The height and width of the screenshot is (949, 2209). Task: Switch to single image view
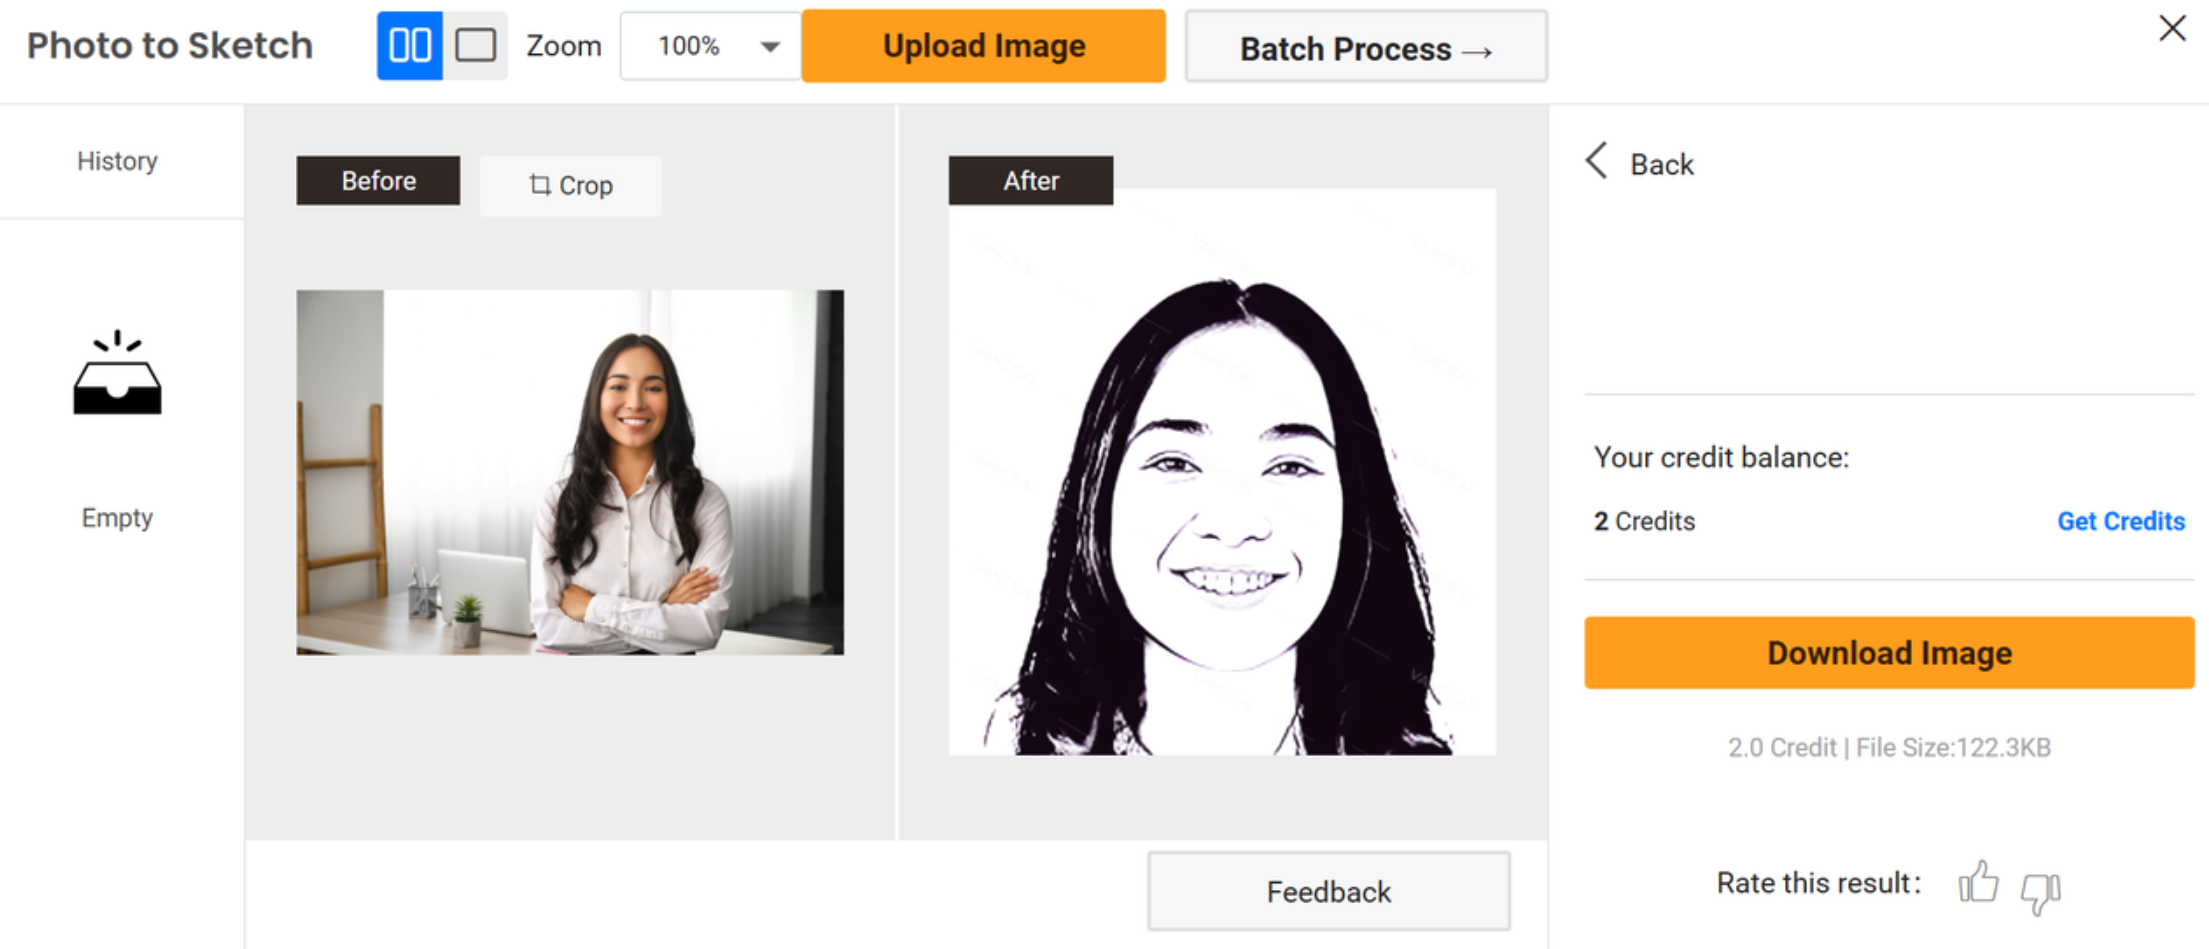(476, 46)
